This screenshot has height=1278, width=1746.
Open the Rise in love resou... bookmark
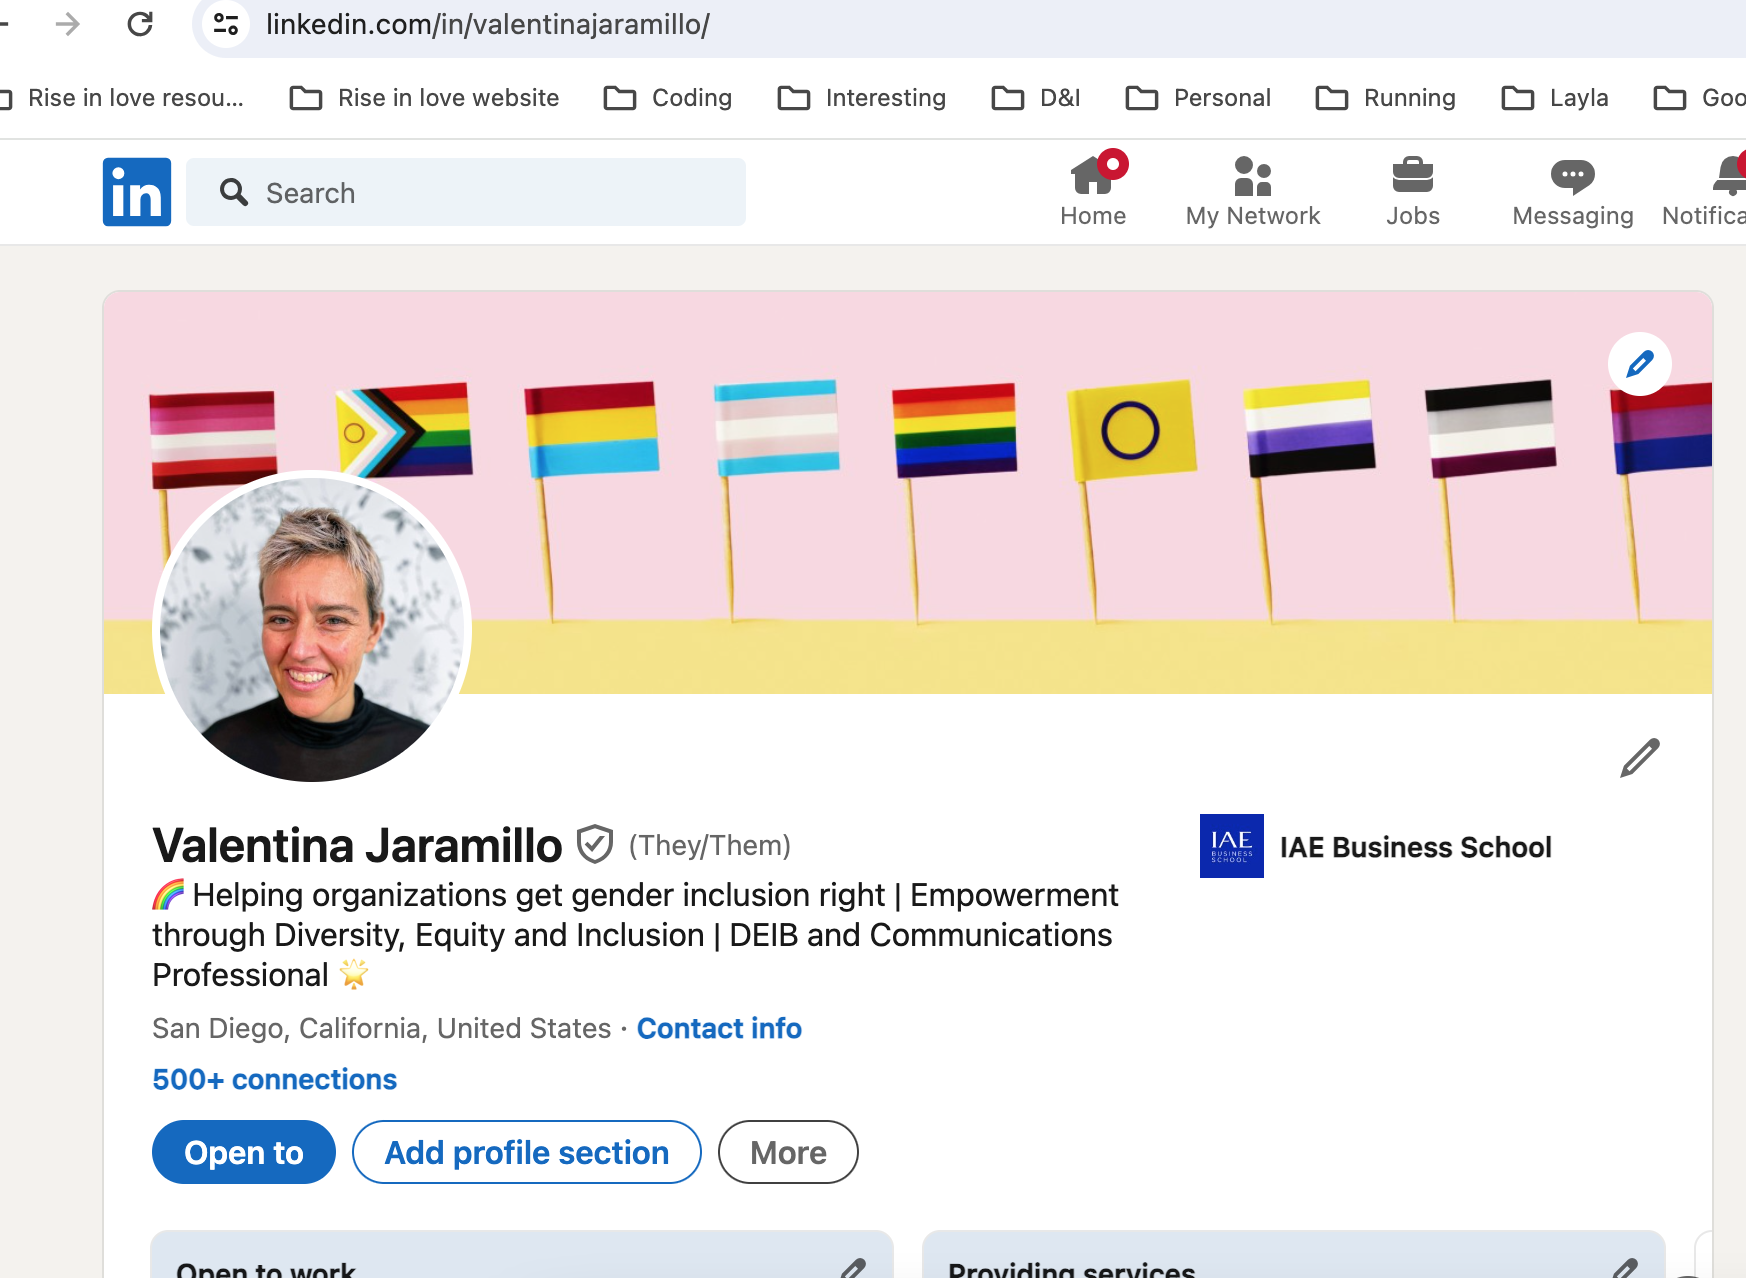pos(122,98)
